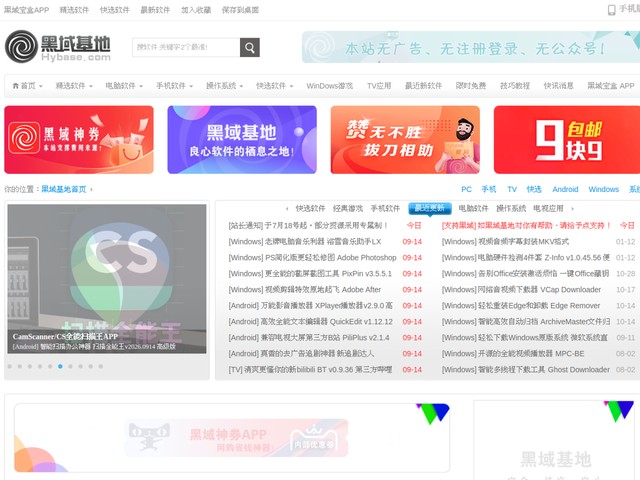This screenshot has width=640, height=480.
Task: Open the PixPin v3.5.5.1 entry
Action: click(x=310, y=273)
